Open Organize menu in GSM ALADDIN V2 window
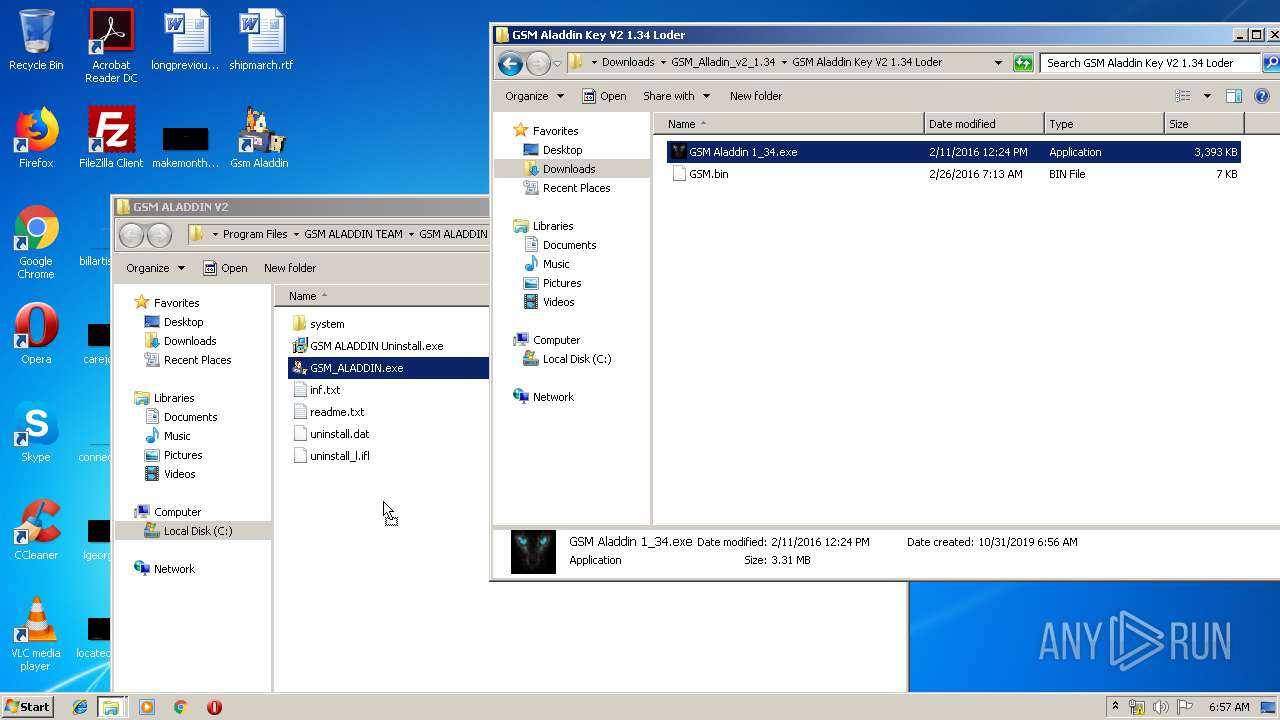The height and width of the screenshot is (720, 1280). [155, 268]
